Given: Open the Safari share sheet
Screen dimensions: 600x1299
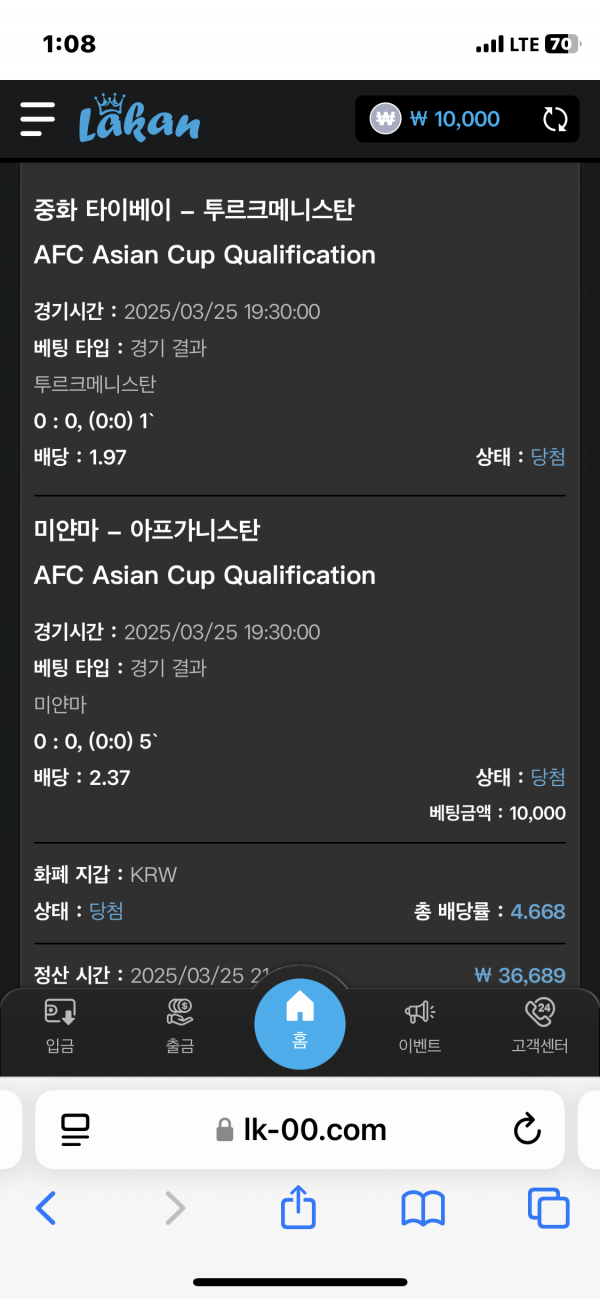Looking at the screenshot, I should coord(298,1209).
